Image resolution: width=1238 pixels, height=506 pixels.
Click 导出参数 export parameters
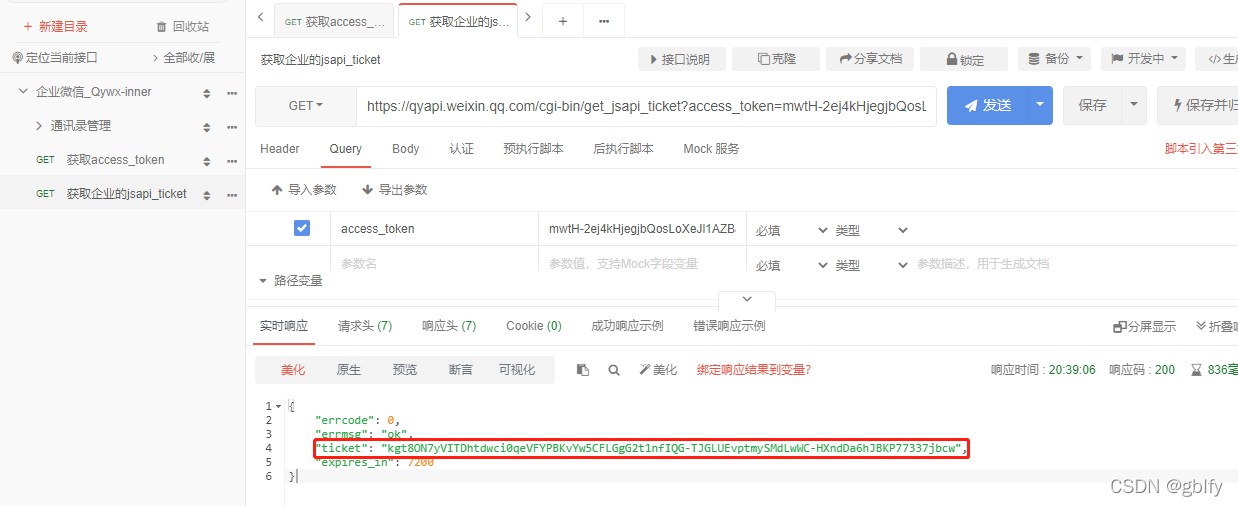394,190
